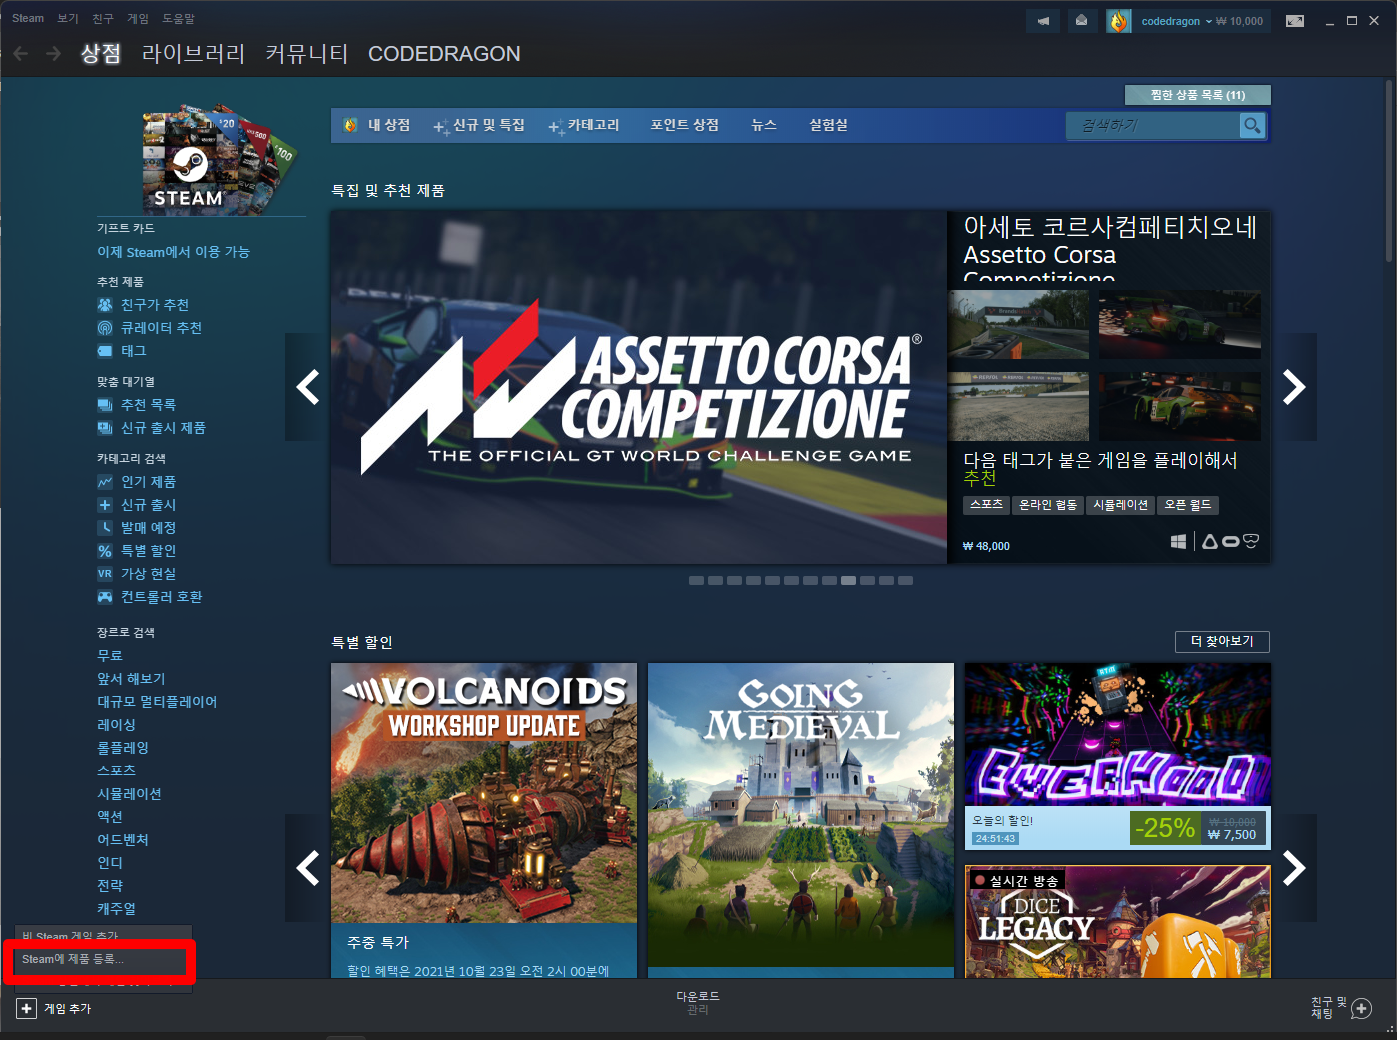1397x1040 pixels.
Task: Click the 큐레이터 추천 icon
Action: coord(105,328)
